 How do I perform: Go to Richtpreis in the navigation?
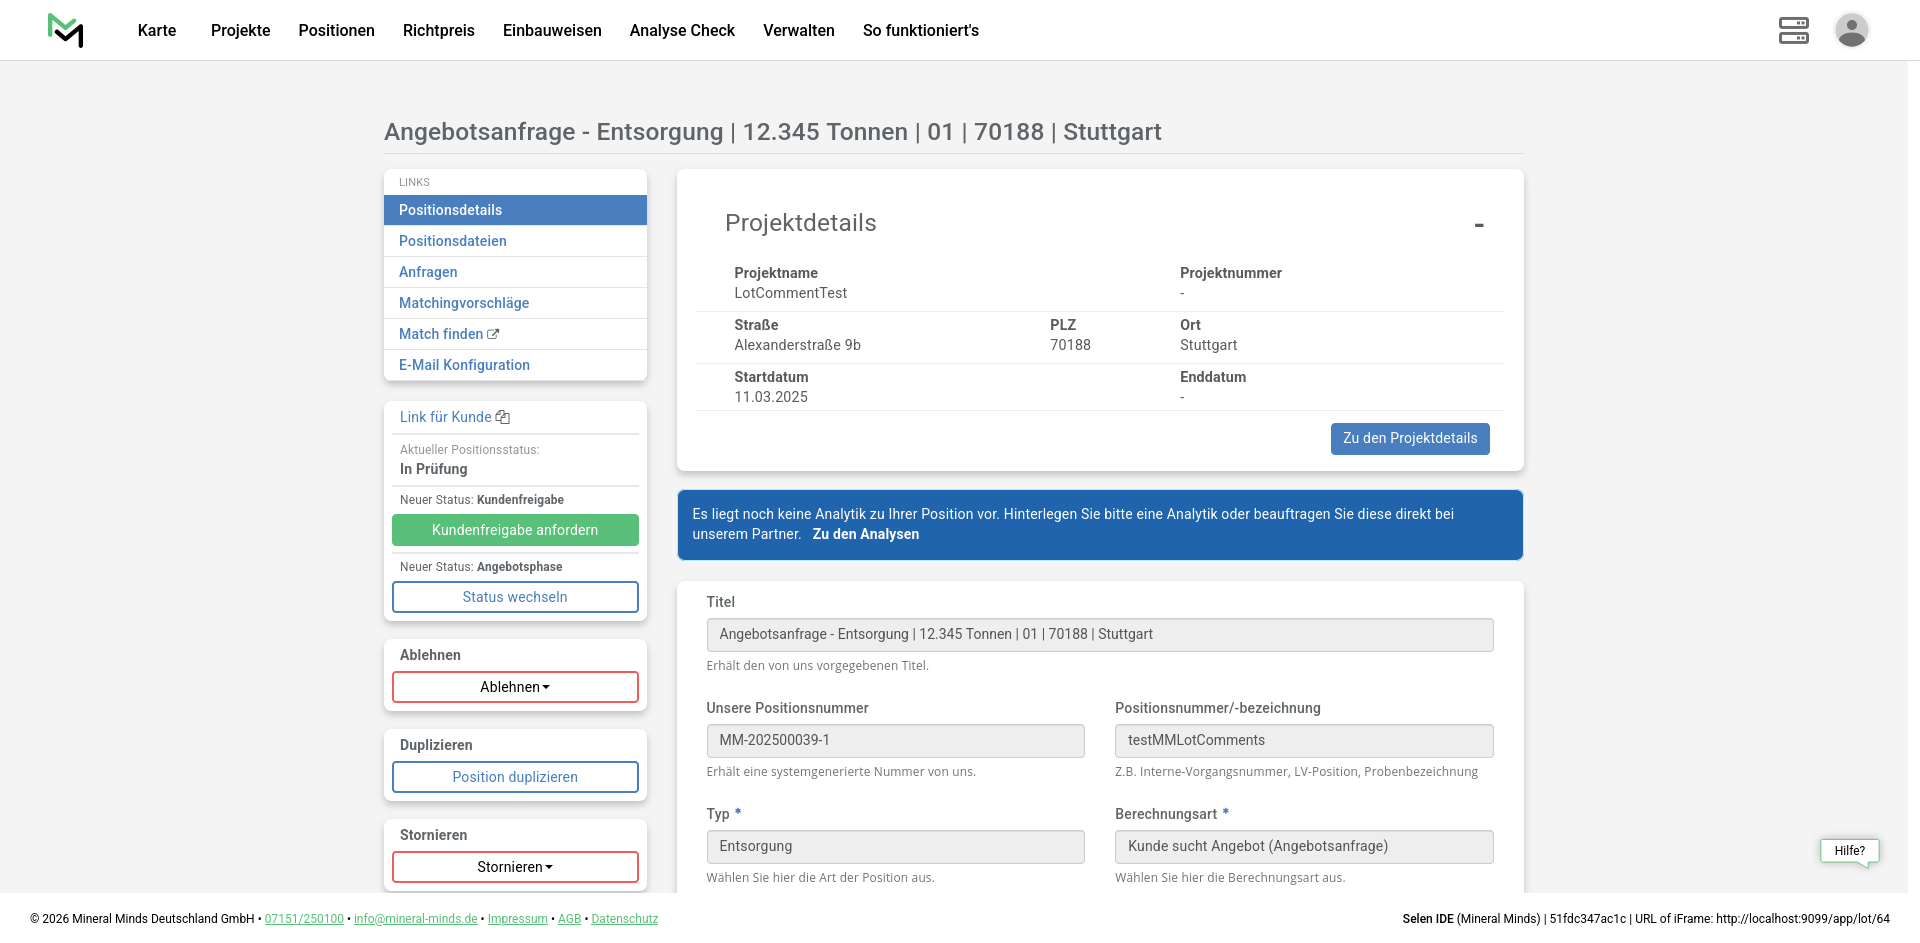point(438,30)
